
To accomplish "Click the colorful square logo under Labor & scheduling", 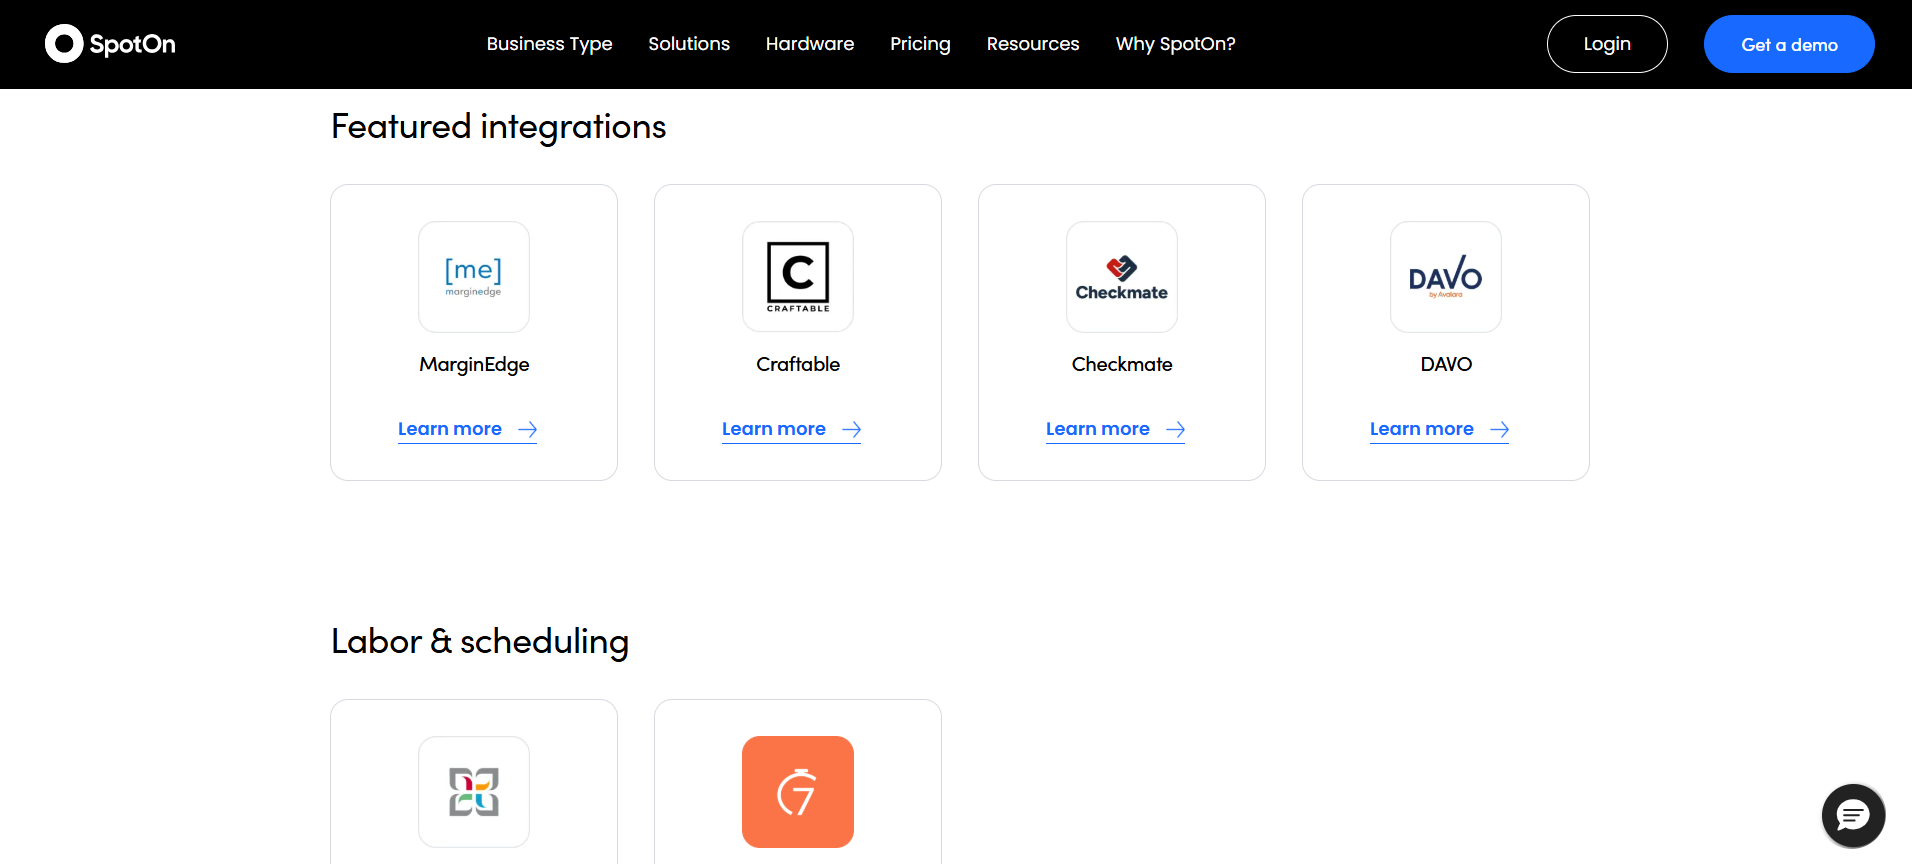I will click(474, 792).
